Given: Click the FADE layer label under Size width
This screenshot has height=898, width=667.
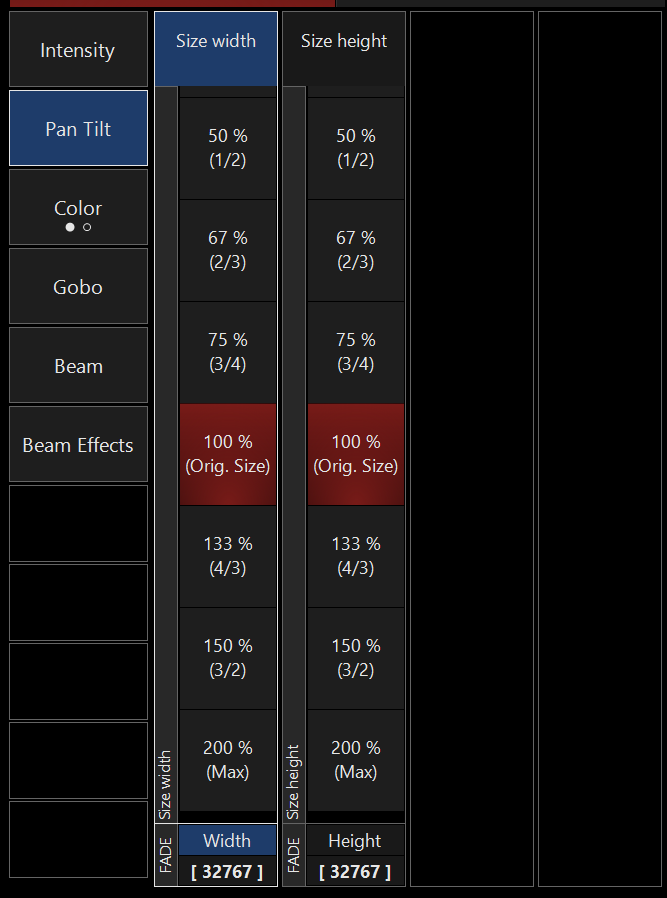Looking at the screenshot, I should (167, 855).
